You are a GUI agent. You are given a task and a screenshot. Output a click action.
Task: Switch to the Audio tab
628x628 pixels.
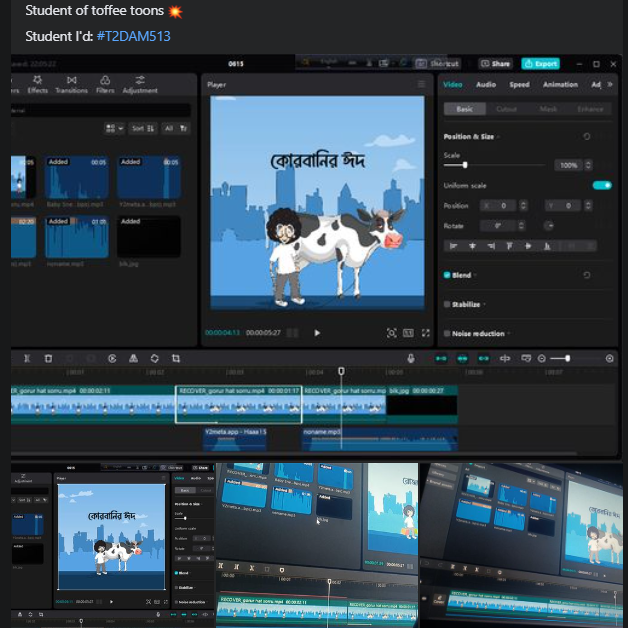pos(485,85)
